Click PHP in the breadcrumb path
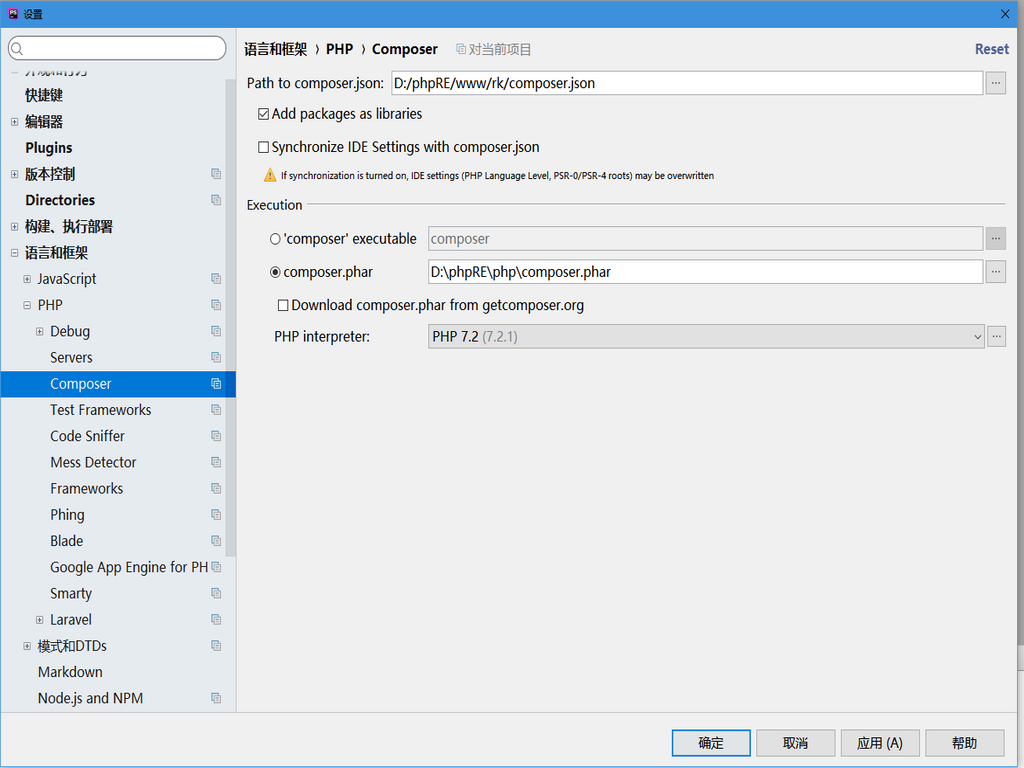This screenshot has width=1024, height=768. (340, 49)
